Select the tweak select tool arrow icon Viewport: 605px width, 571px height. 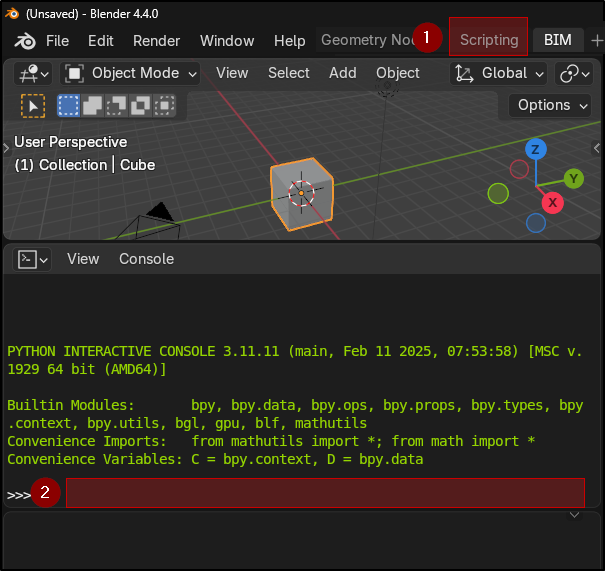[33, 105]
